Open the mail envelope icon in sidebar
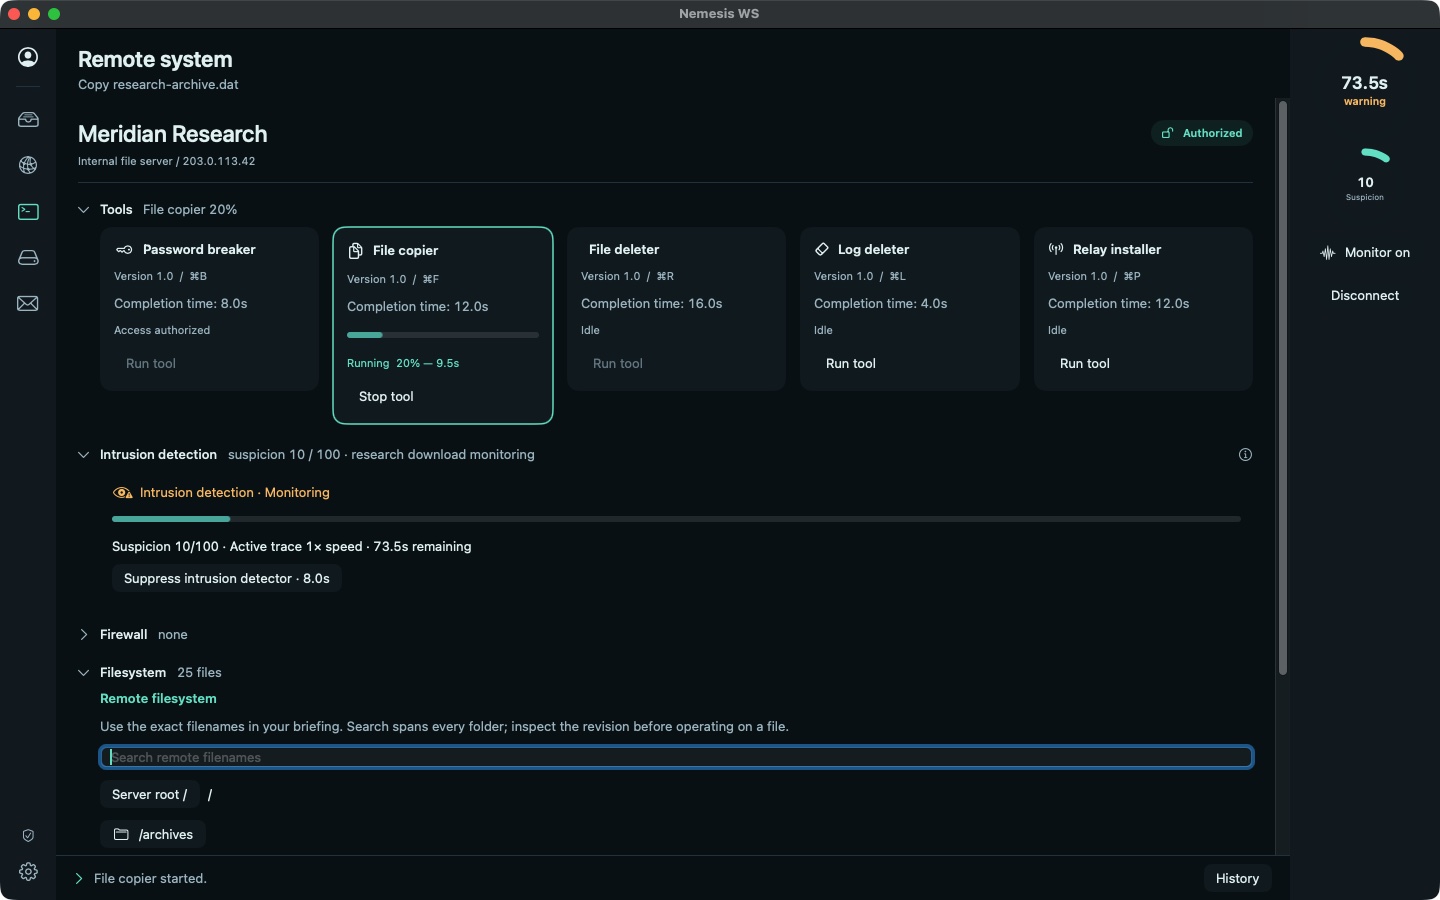 click(28, 303)
